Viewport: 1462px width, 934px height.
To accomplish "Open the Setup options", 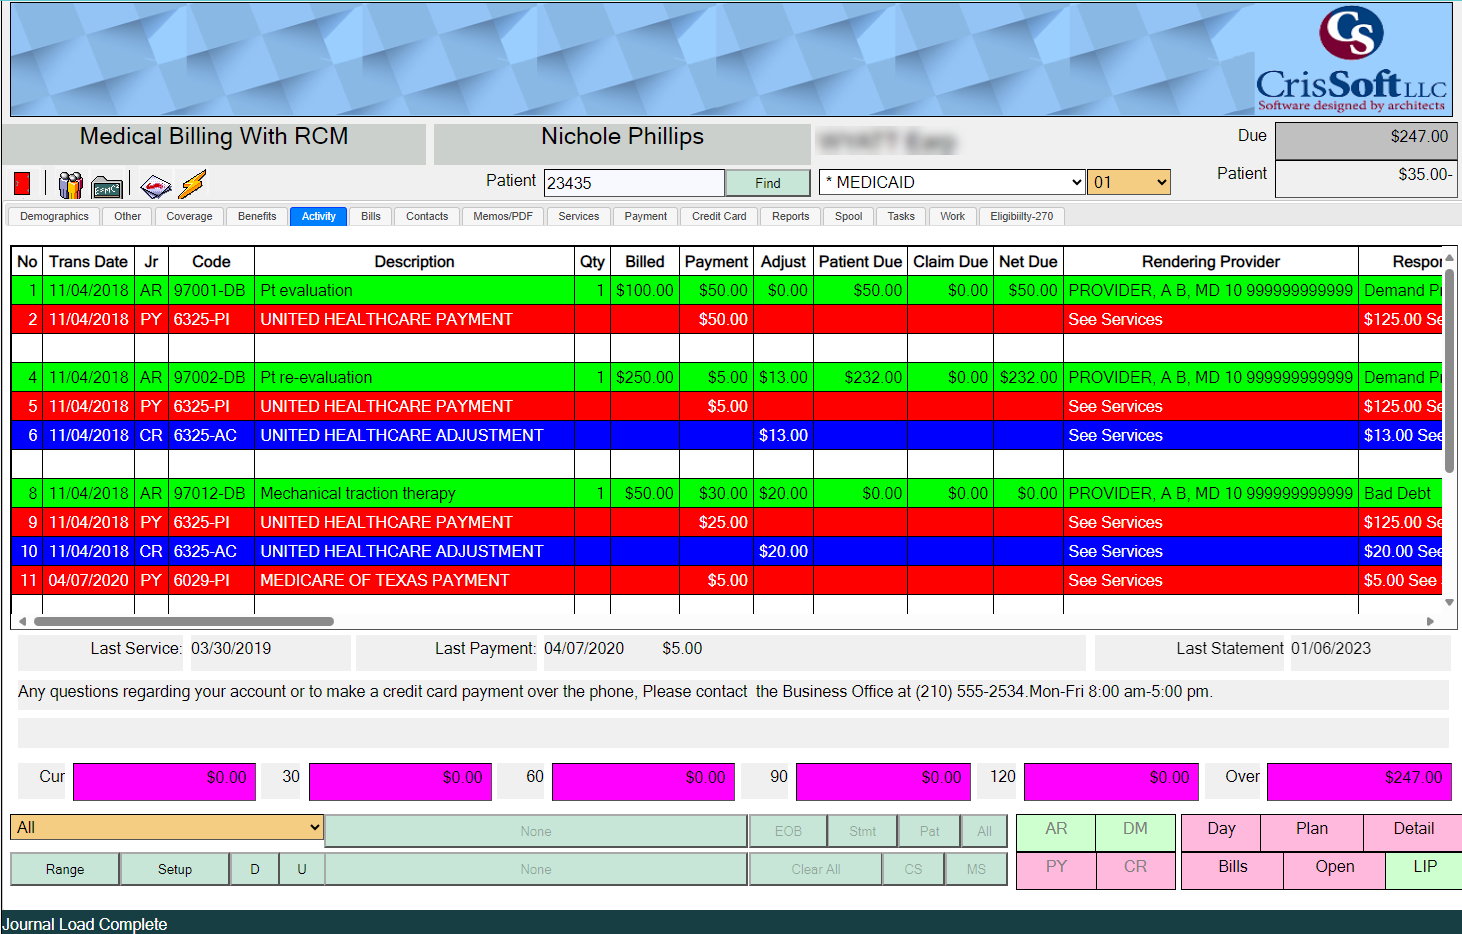I will [x=174, y=868].
